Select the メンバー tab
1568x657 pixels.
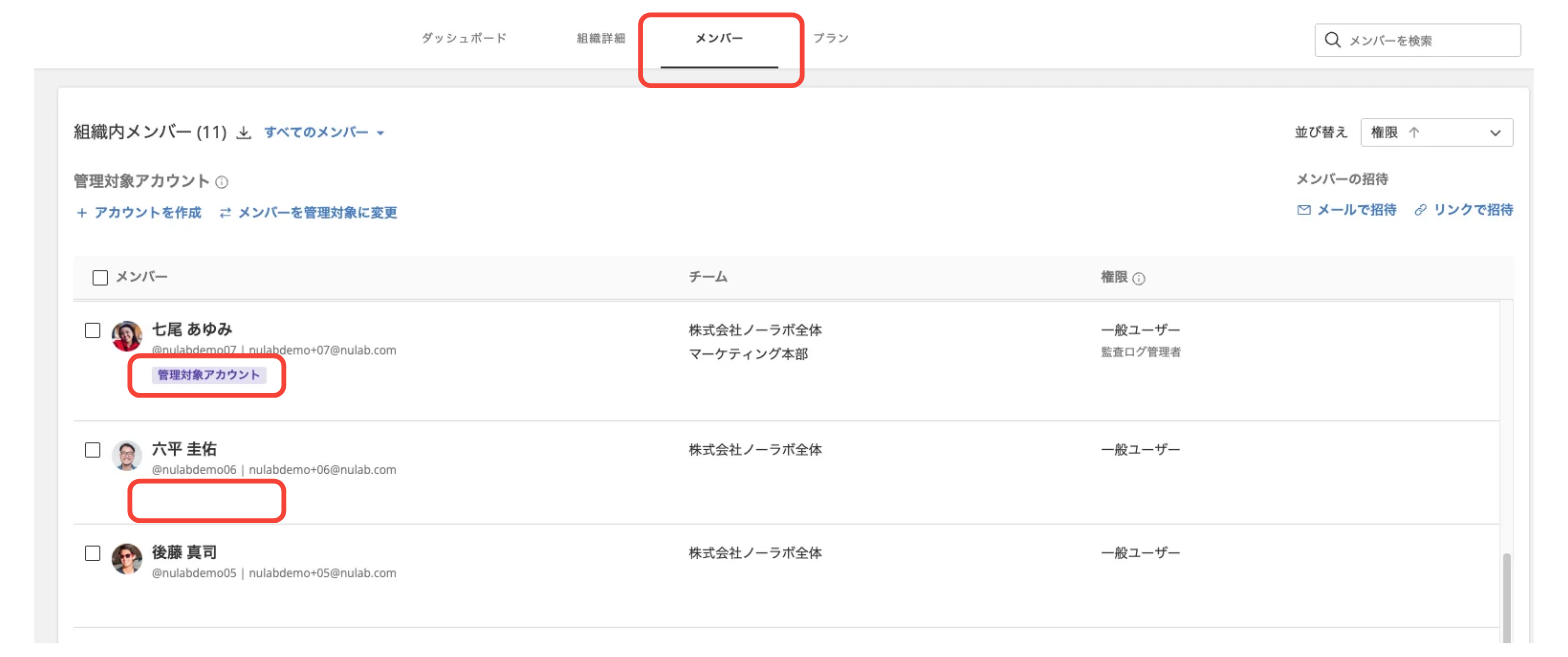[719, 38]
